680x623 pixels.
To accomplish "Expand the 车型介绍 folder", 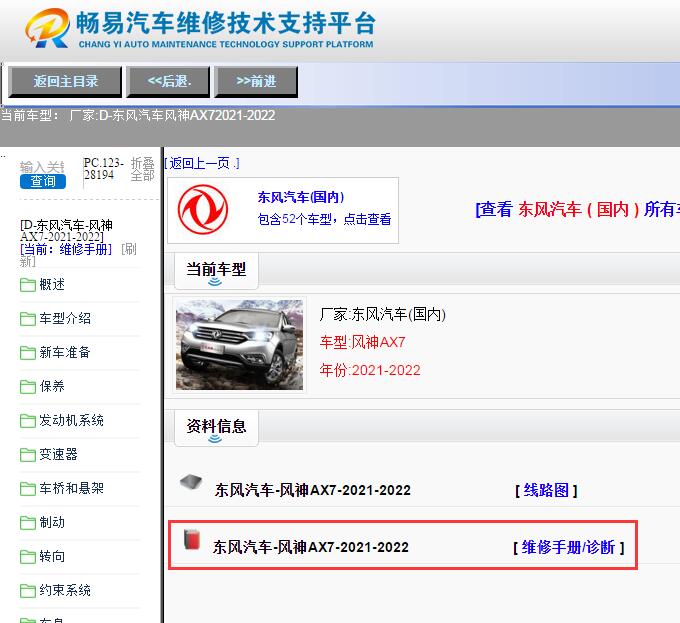I will click(65, 319).
